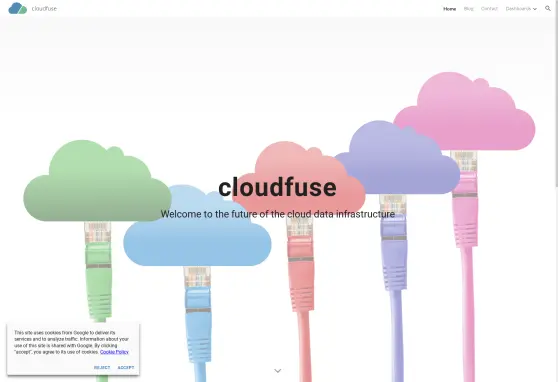This screenshot has width=558, height=382.
Task: Go to the Blog page
Action: 469,9
